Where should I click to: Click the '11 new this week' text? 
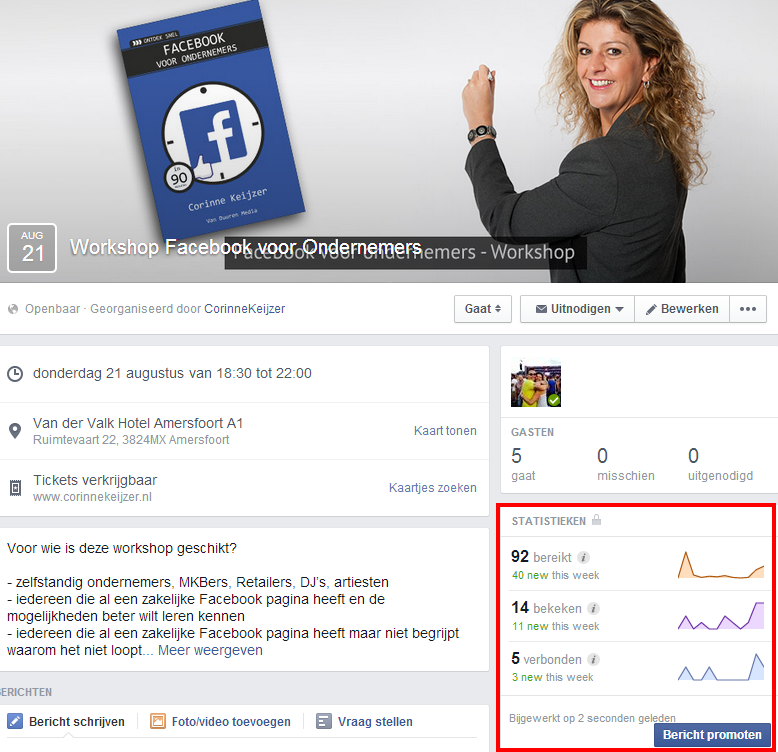click(x=556, y=626)
